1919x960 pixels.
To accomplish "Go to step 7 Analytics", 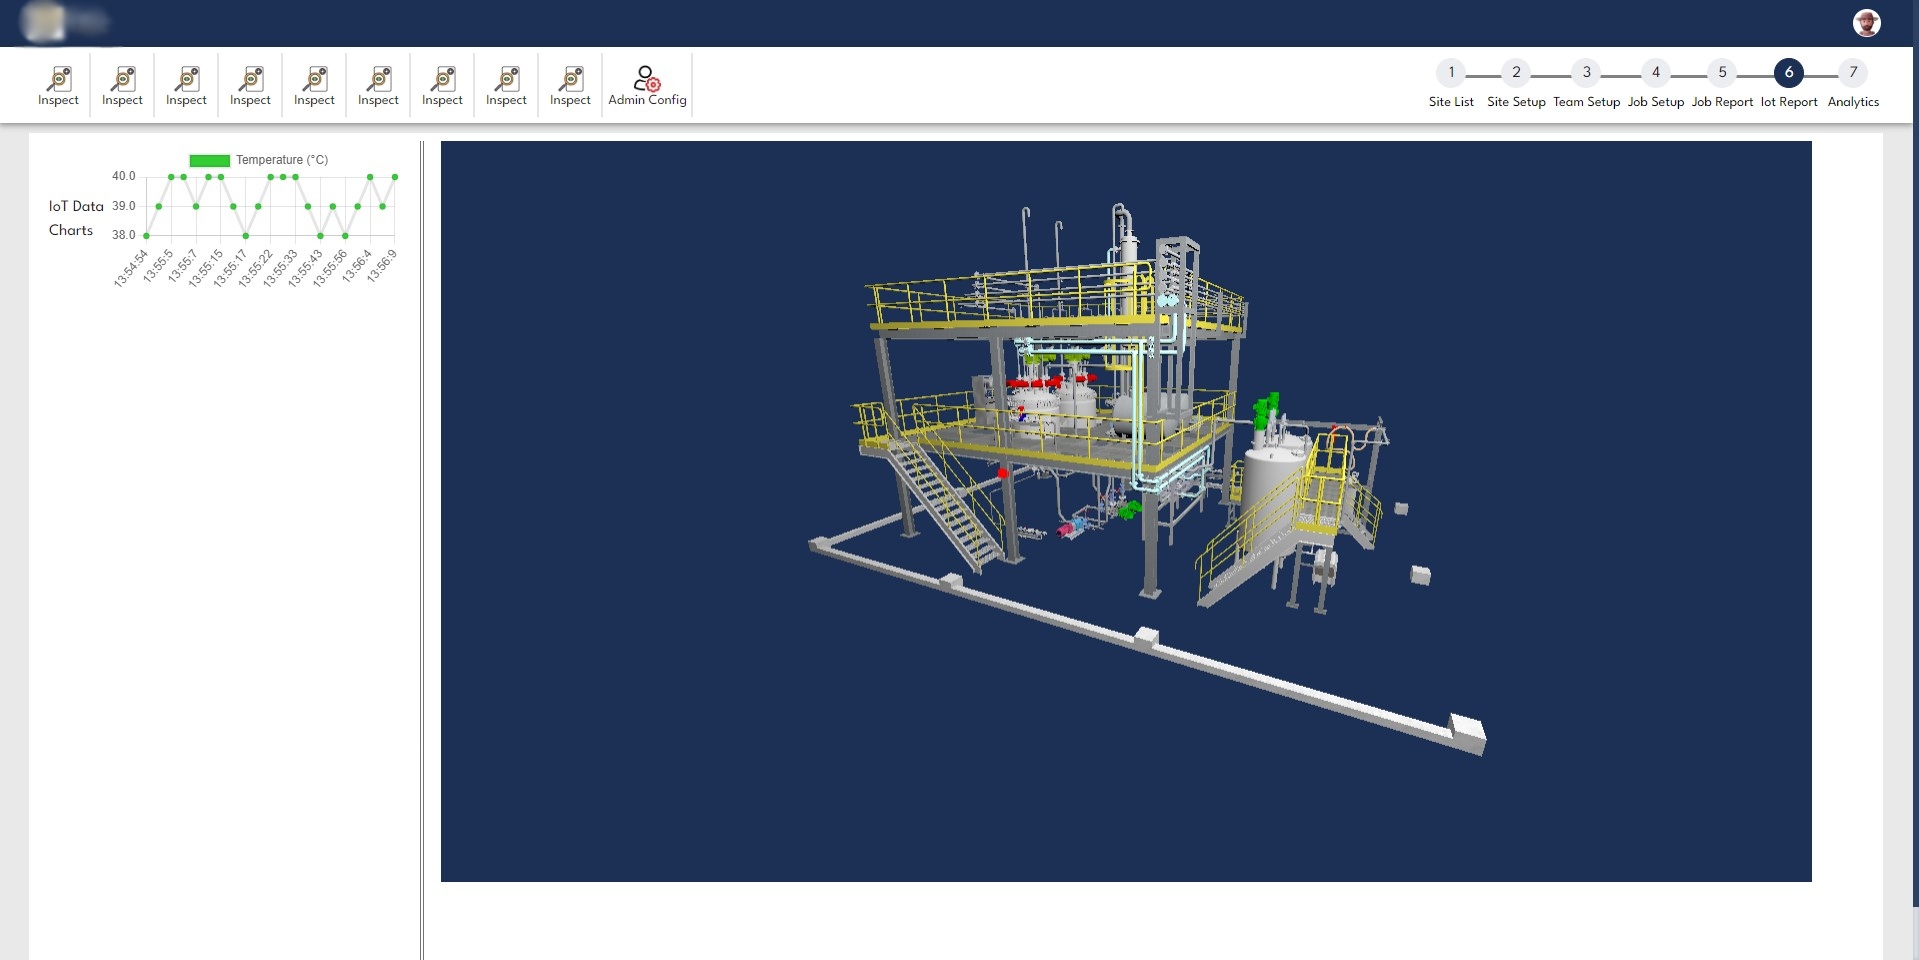I will (1853, 84).
